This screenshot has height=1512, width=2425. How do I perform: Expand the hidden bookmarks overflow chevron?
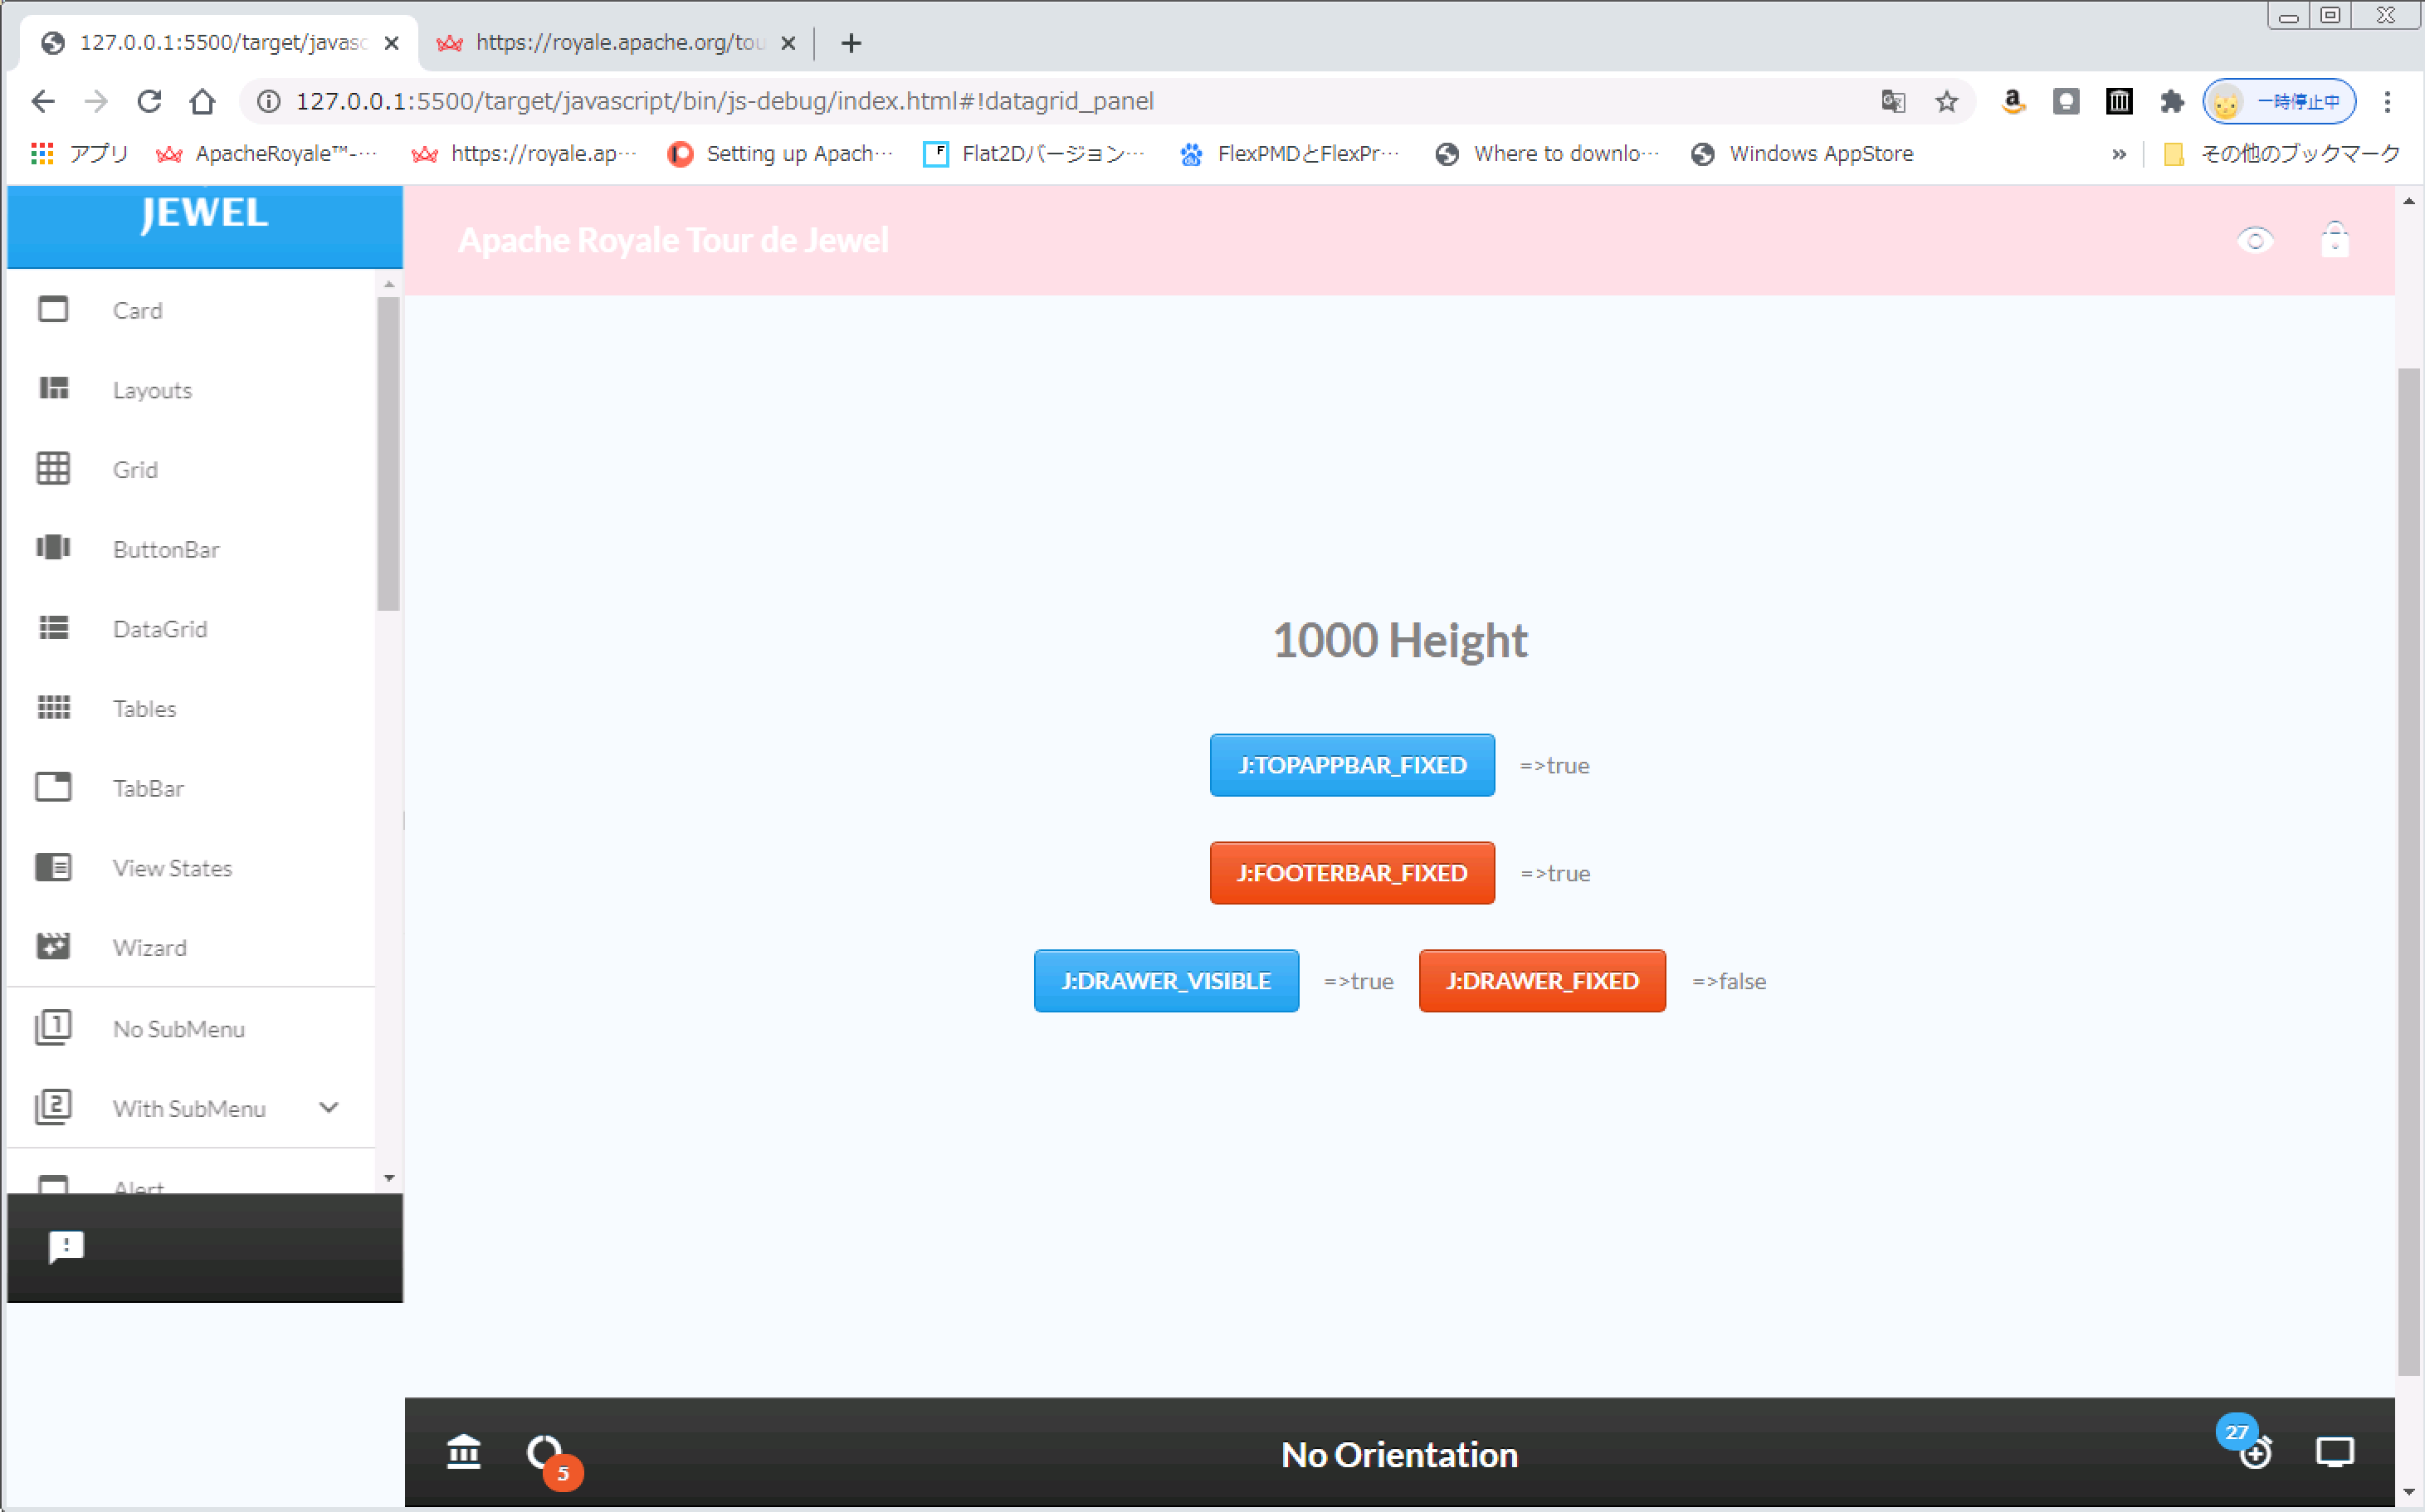point(2118,154)
